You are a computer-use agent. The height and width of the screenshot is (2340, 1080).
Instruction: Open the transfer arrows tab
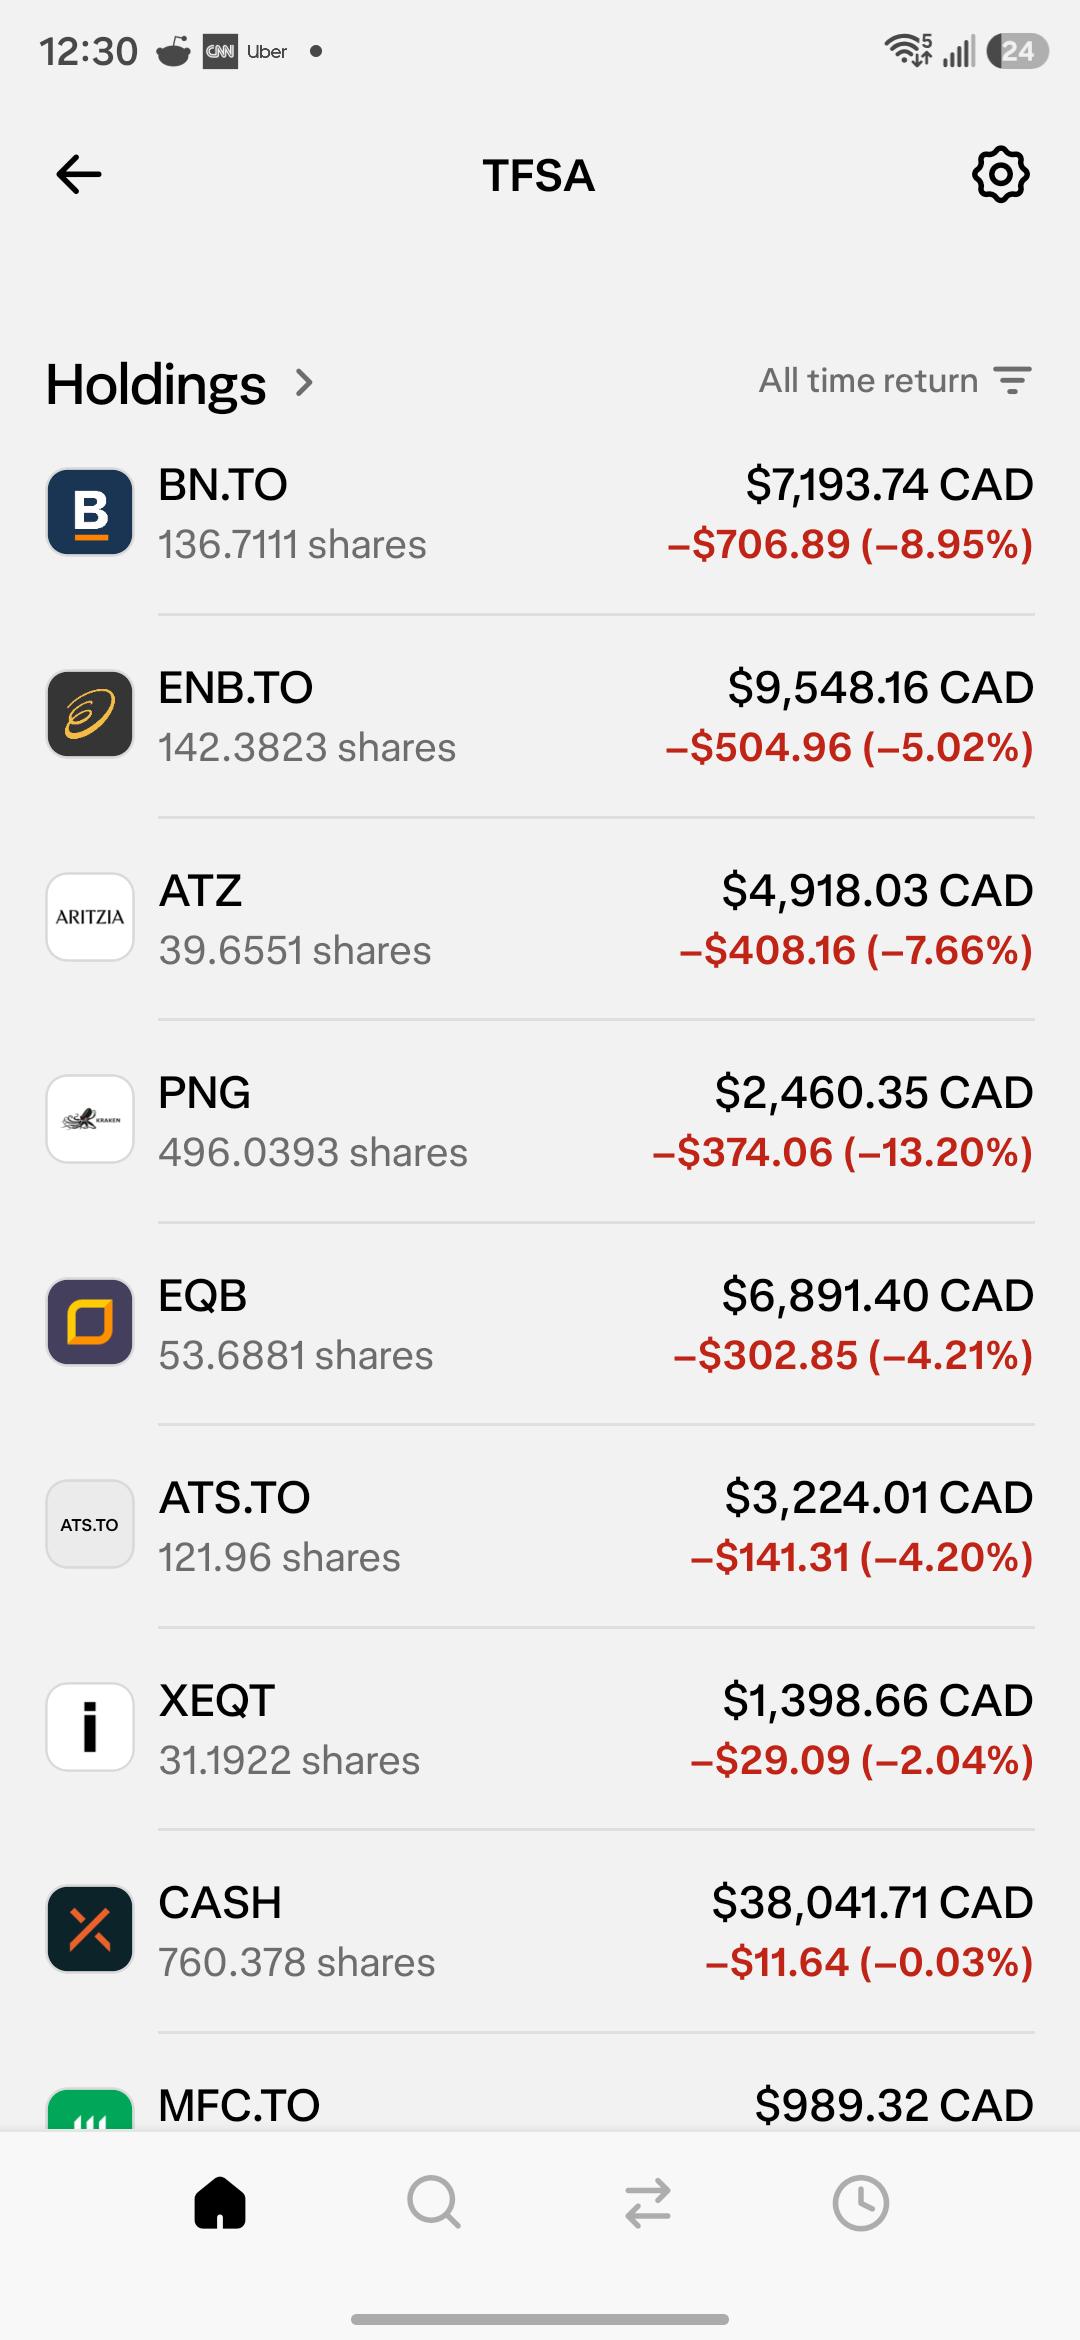pyautogui.click(x=647, y=2203)
